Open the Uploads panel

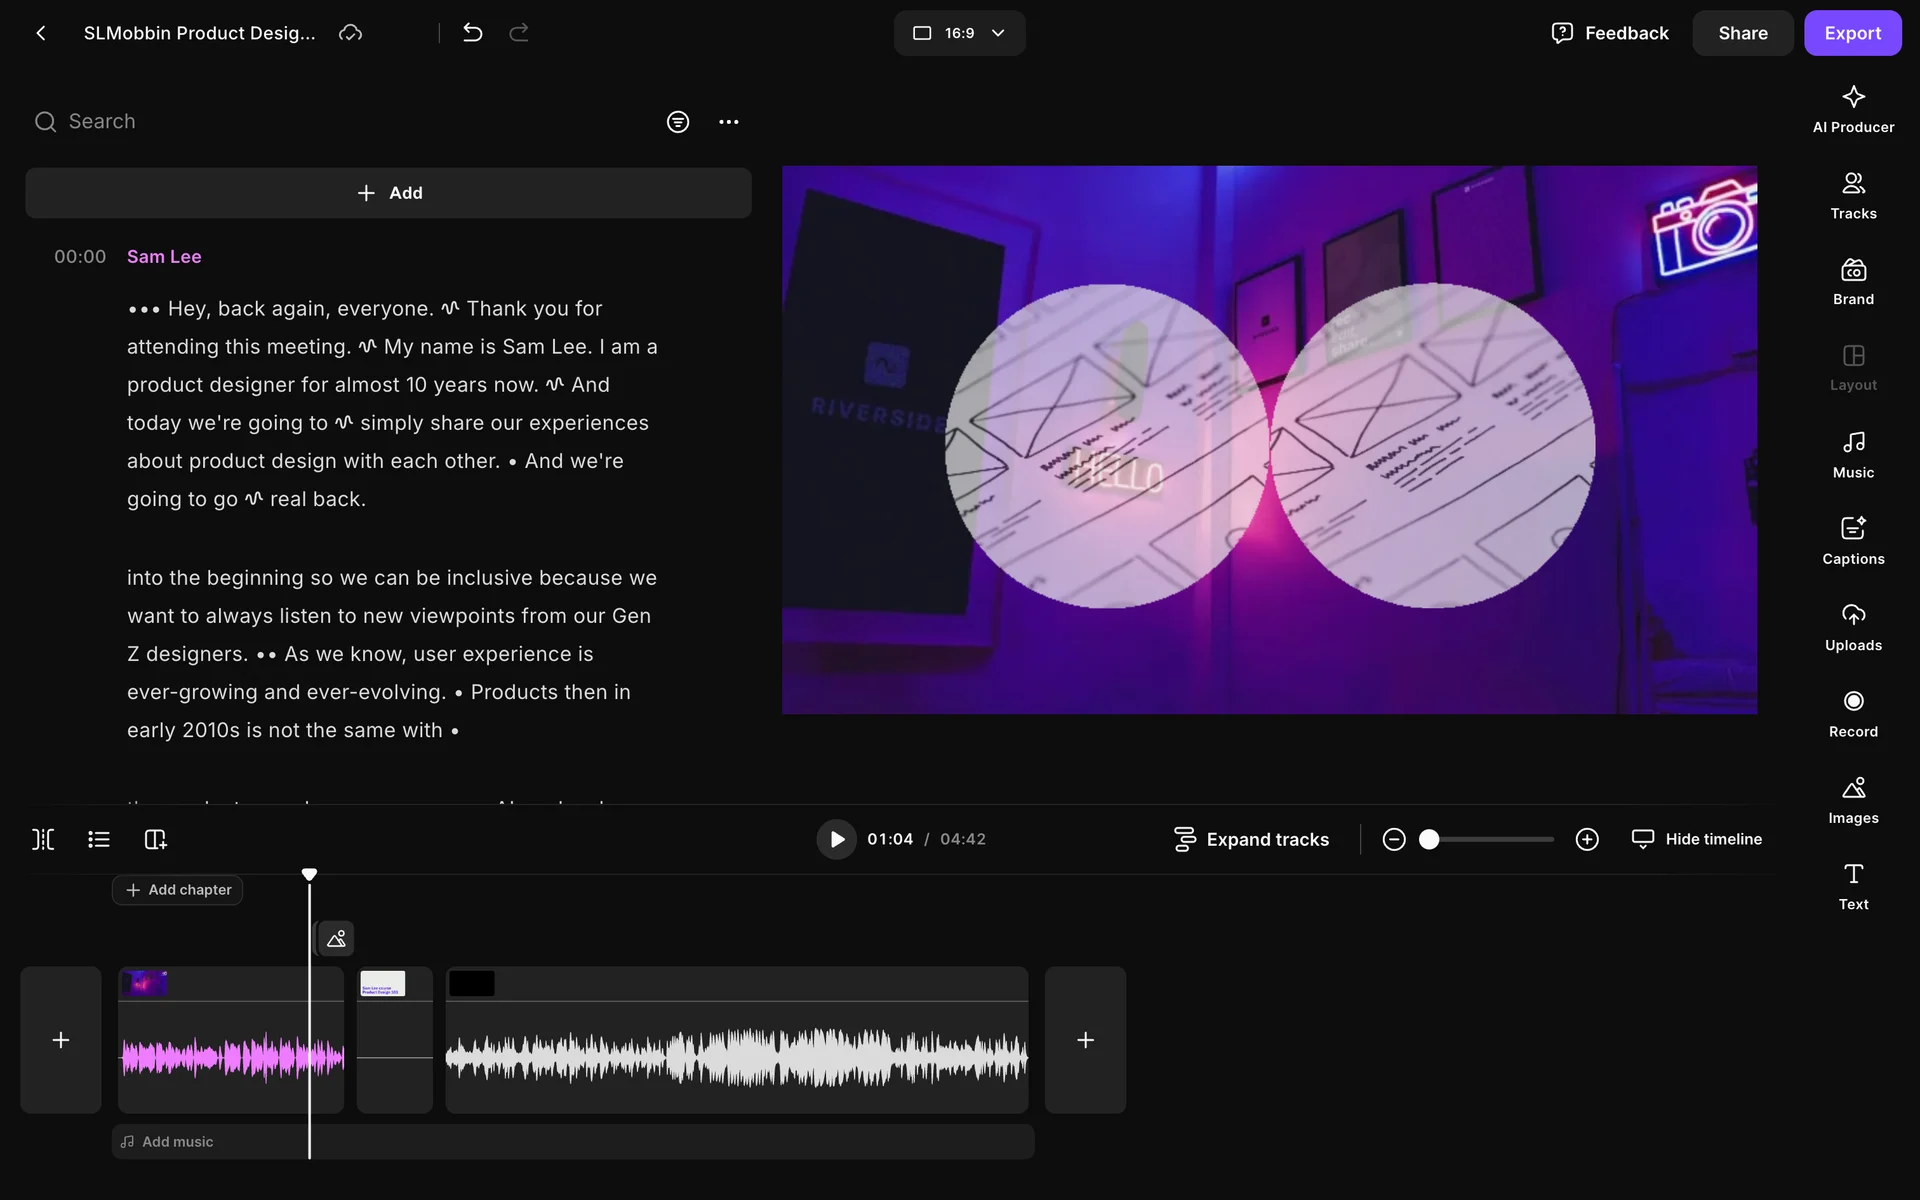coord(1852,627)
